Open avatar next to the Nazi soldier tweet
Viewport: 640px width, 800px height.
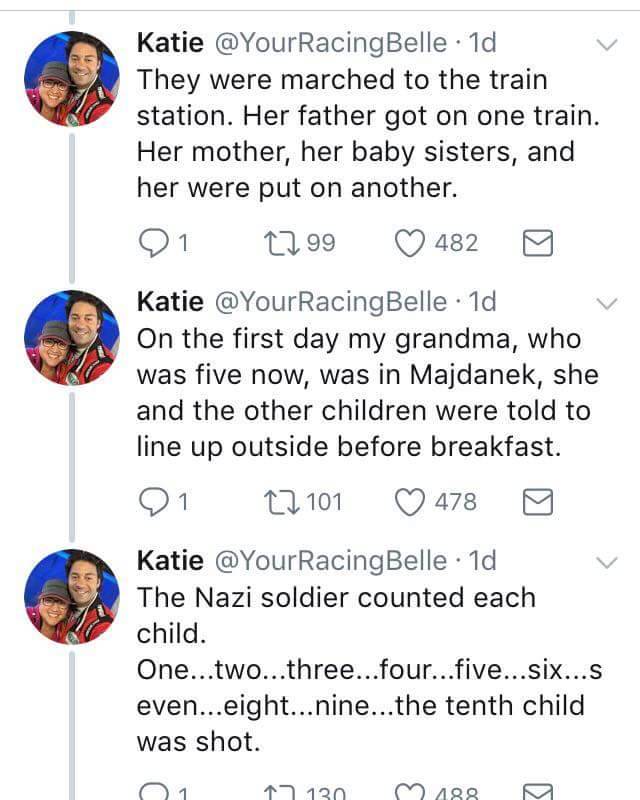[x=71, y=596]
